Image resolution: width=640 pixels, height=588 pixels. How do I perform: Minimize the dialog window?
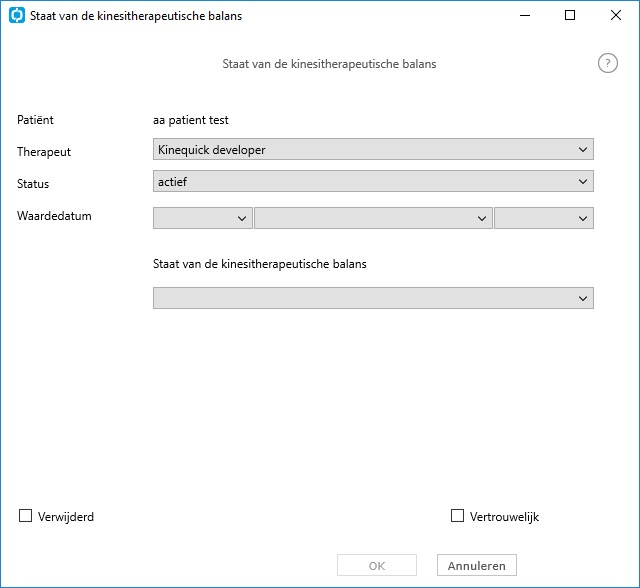(x=525, y=16)
